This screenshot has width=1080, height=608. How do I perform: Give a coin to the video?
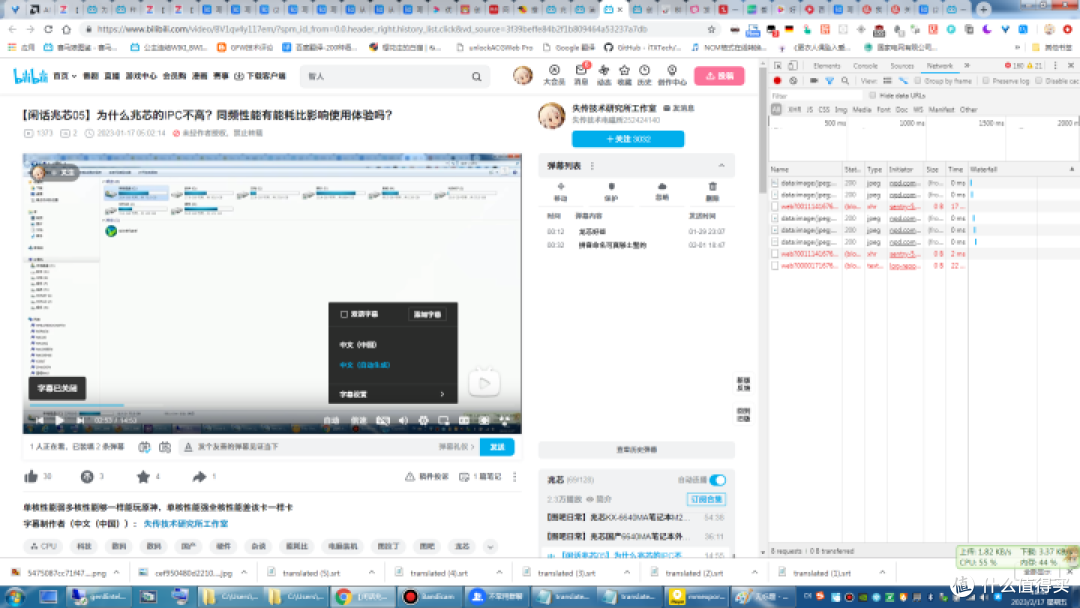click(x=87, y=476)
